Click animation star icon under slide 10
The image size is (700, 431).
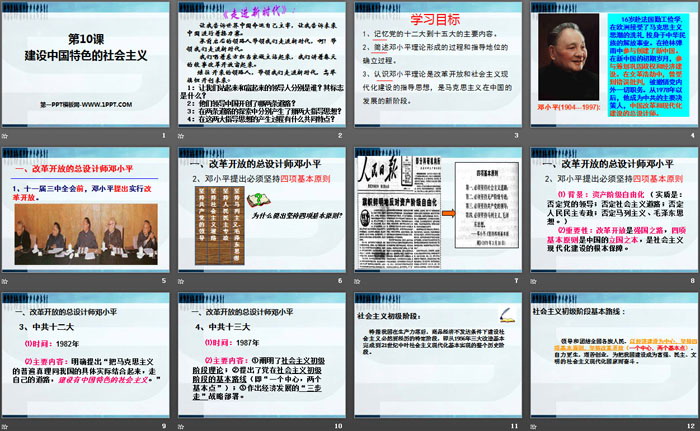(181, 427)
